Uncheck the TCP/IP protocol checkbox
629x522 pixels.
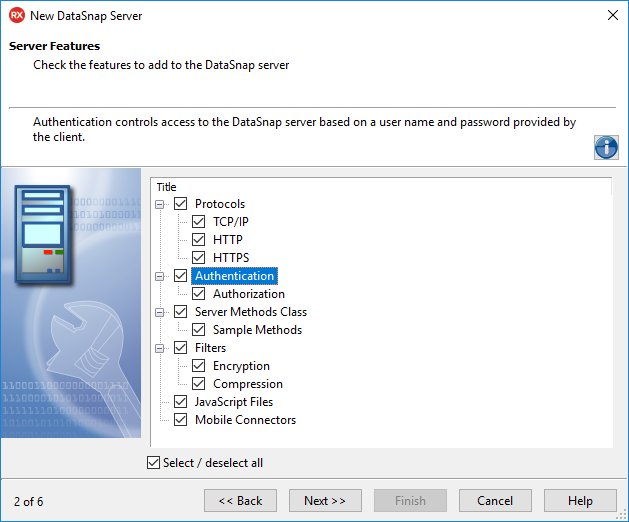click(x=199, y=222)
